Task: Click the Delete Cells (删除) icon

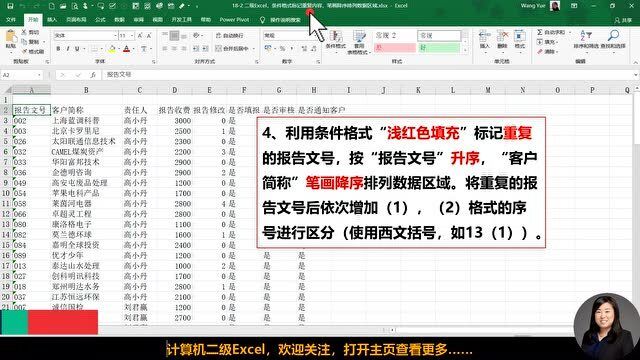Action: [x=502, y=40]
